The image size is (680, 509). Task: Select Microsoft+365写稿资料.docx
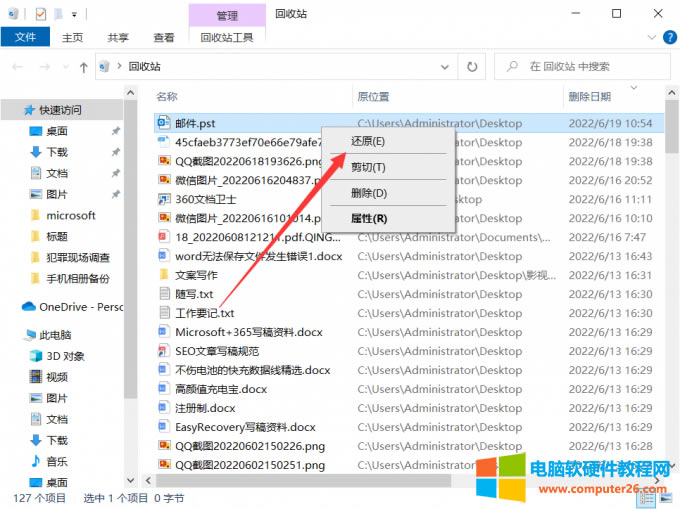coord(249,332)
